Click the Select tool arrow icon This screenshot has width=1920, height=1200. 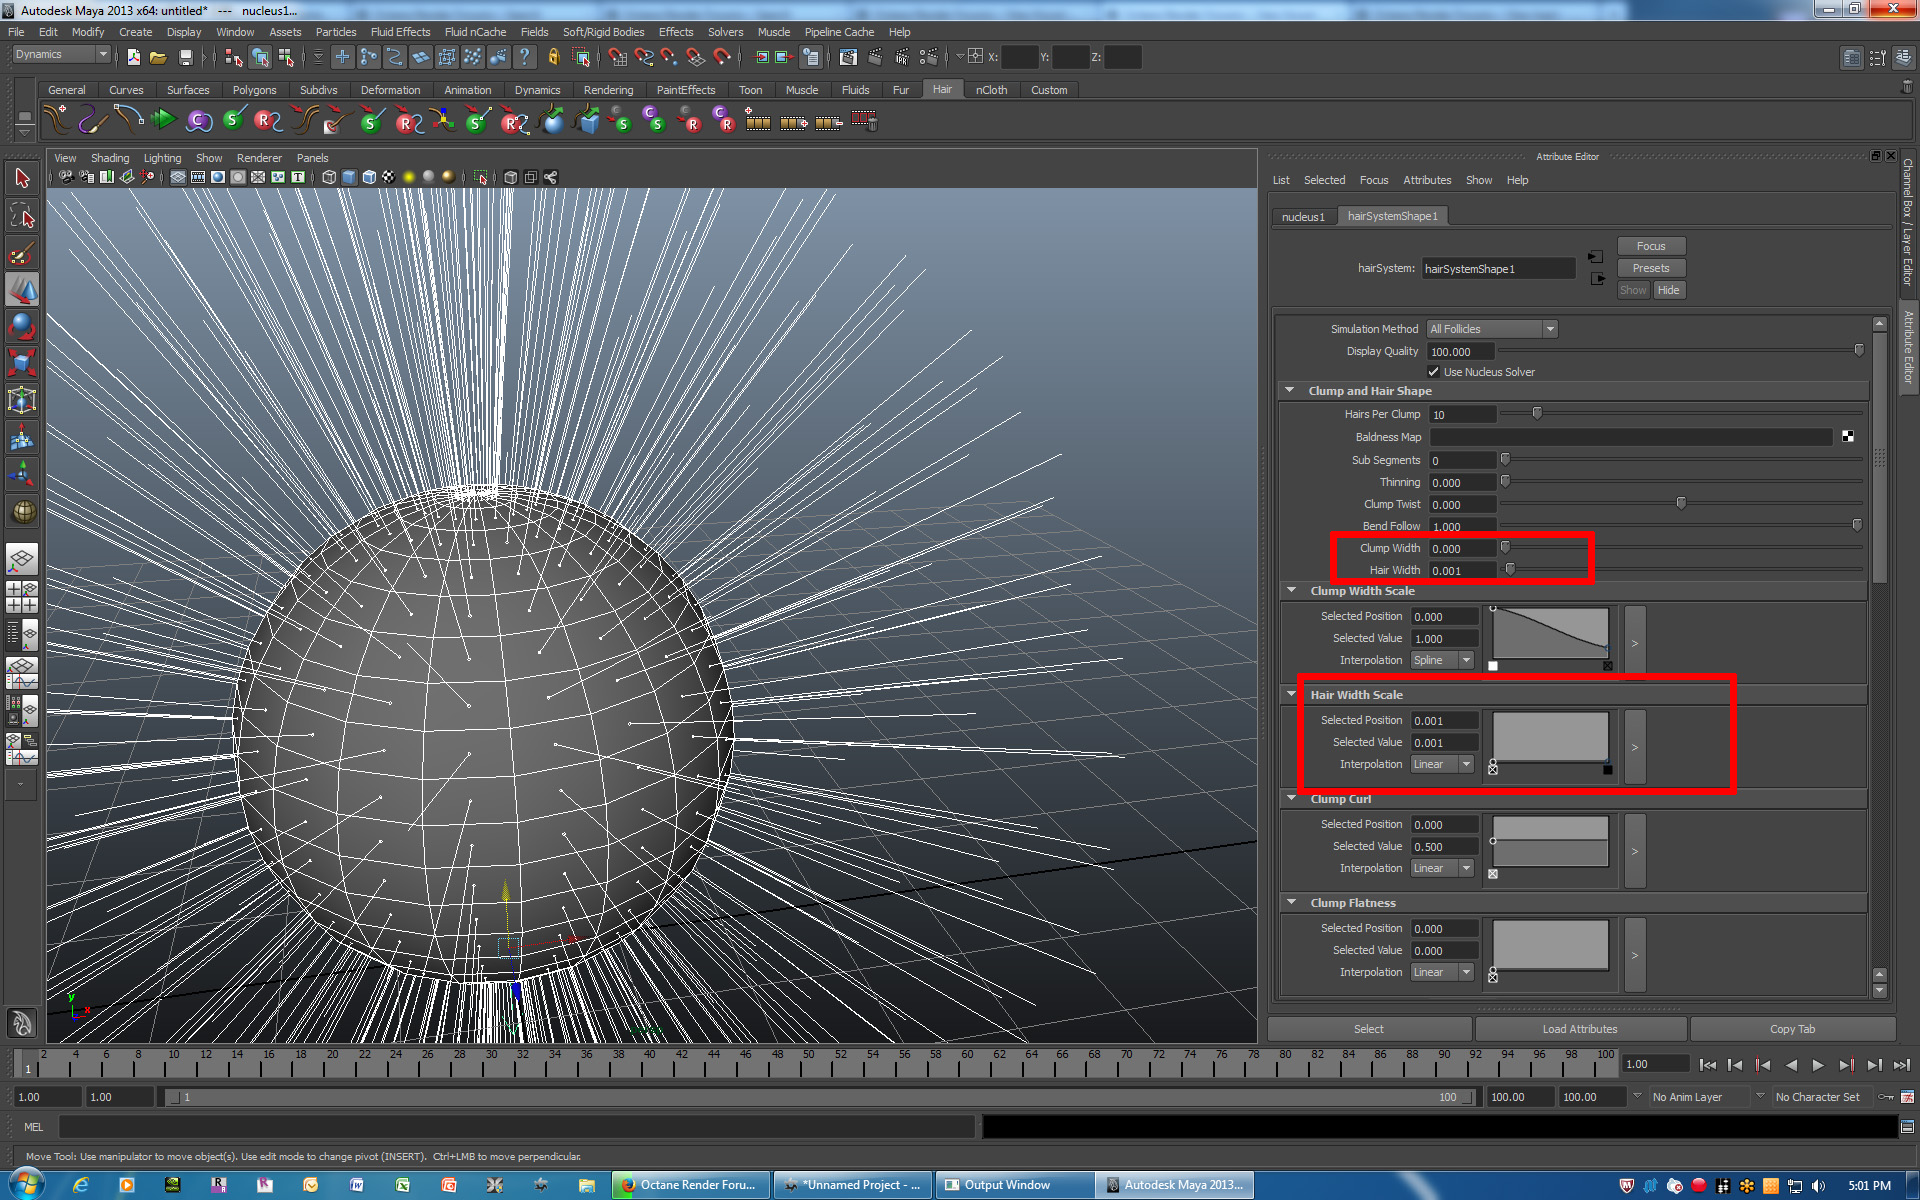[22, 179]
